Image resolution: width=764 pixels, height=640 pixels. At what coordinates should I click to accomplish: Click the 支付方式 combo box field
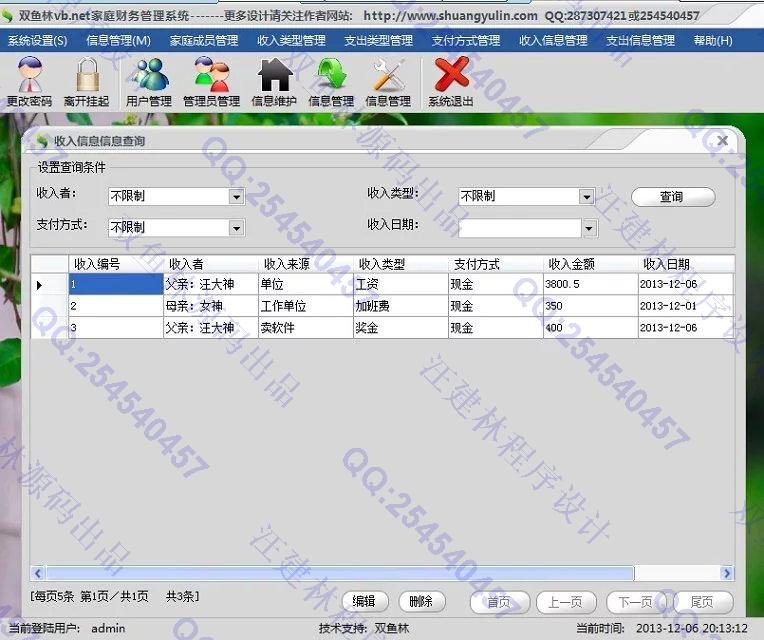[176, 228]
